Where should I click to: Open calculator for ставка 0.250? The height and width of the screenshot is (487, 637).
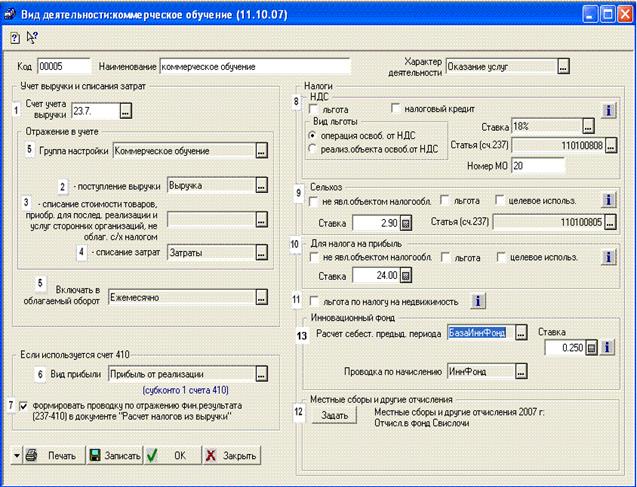[x=592, y=348]
